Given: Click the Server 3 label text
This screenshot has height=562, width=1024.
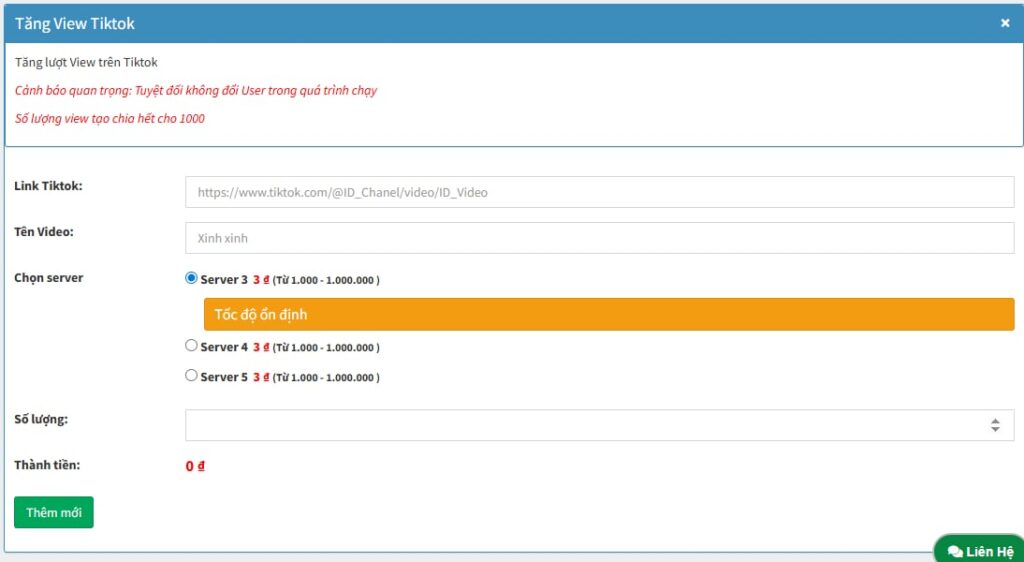Looking at the screenshot, I should tap(224, 279).
